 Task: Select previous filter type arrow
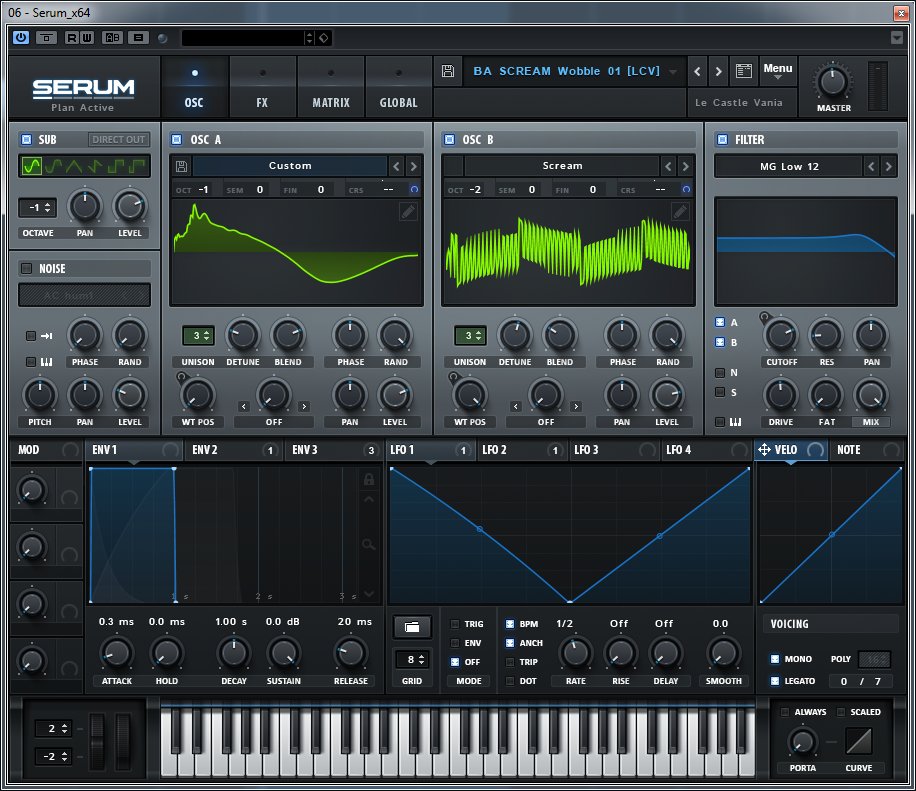coord(871,166)
